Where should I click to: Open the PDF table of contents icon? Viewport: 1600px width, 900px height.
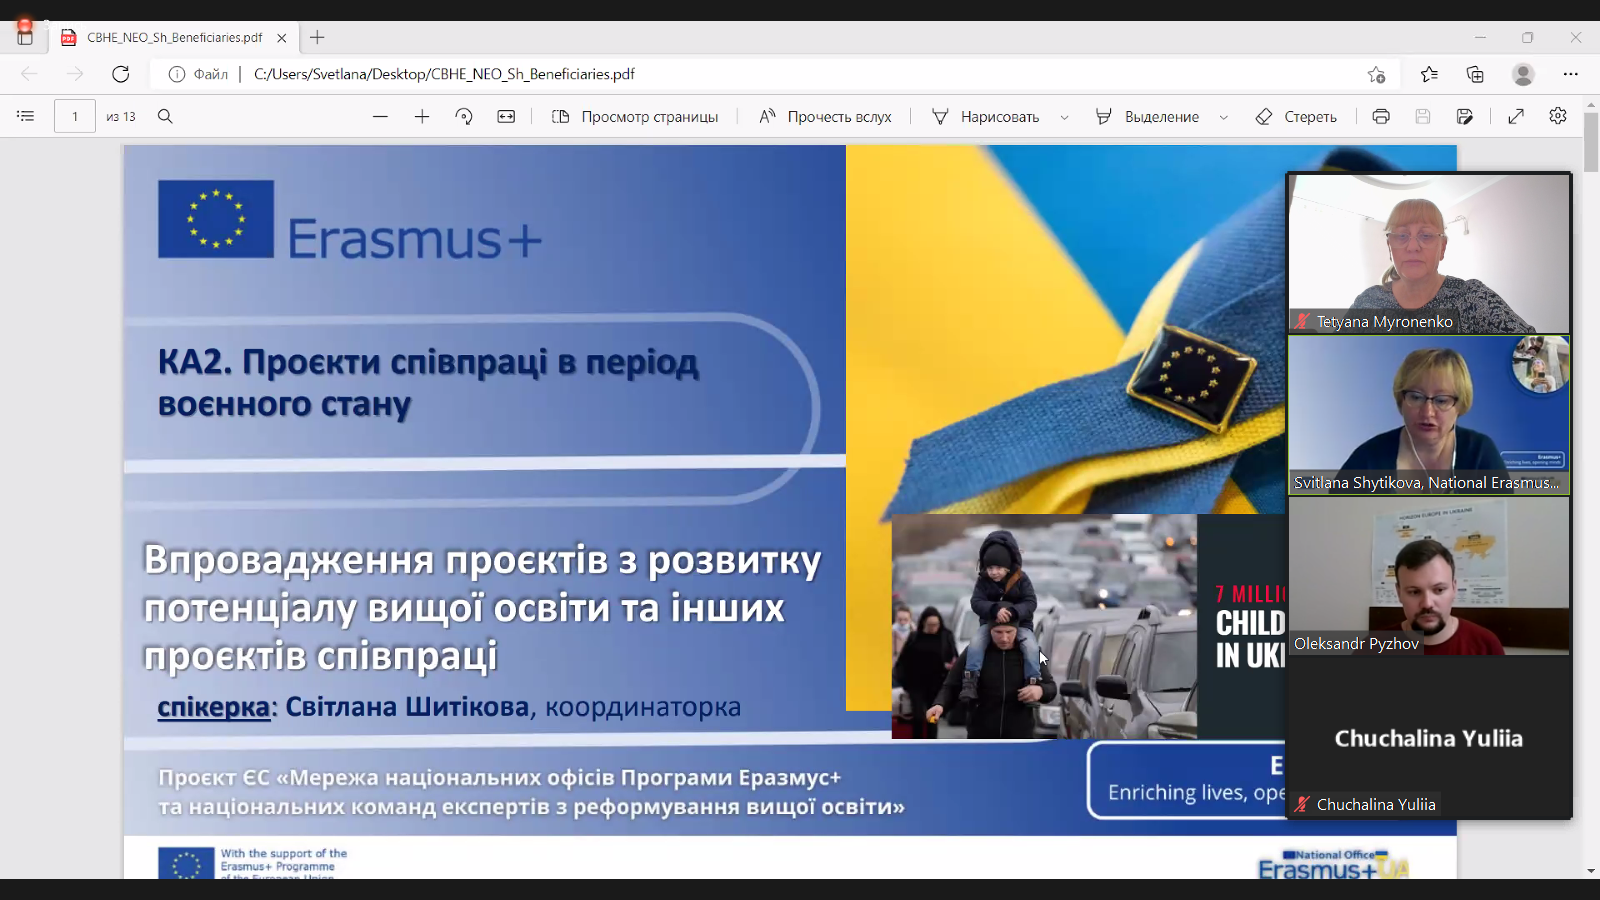pyautogui.click(x=26, y=116)
